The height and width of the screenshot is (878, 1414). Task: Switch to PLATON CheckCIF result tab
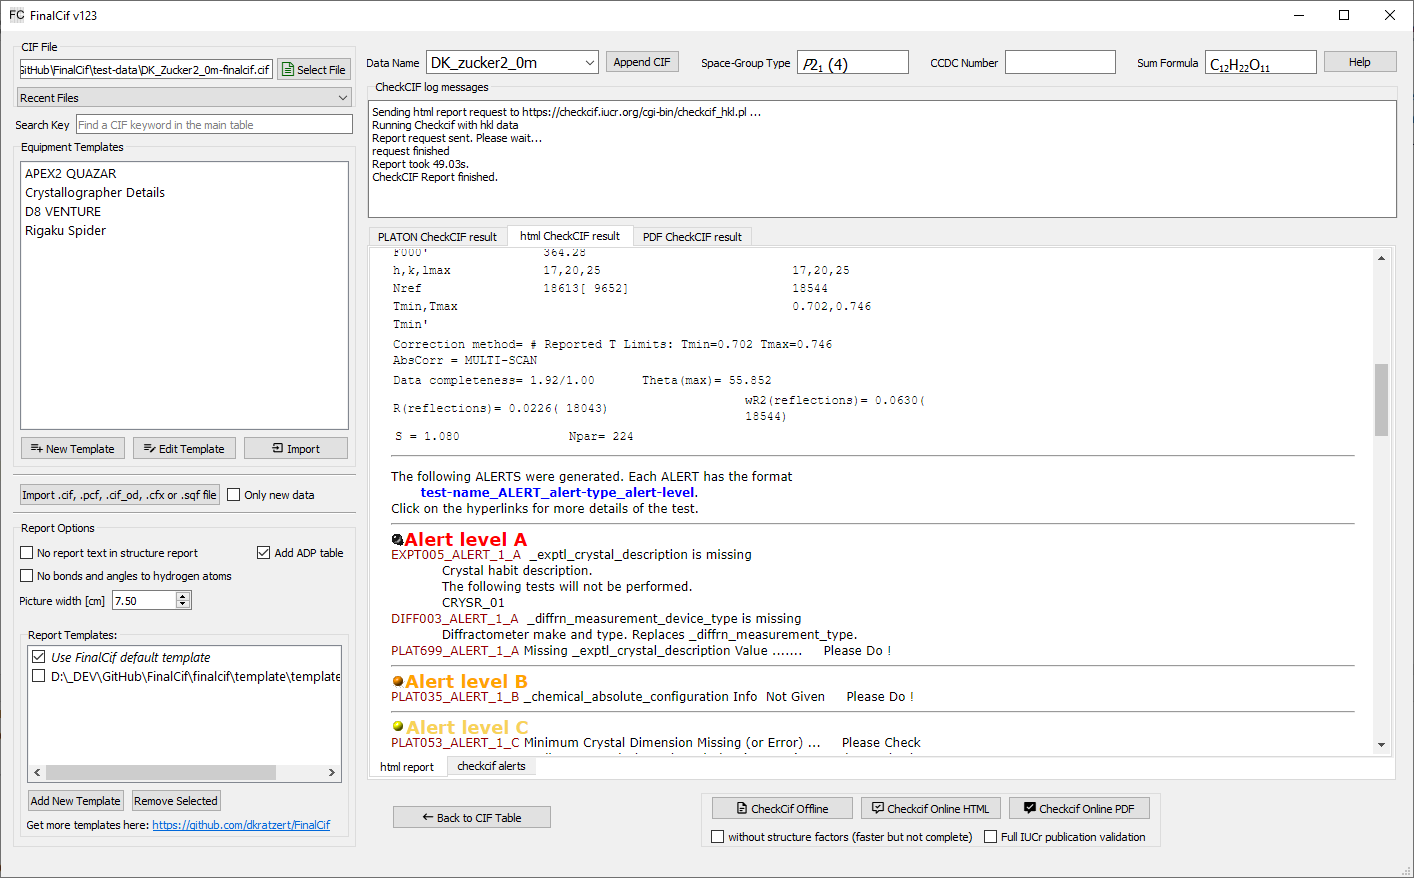pyautogui.click(x=437, y=237)
